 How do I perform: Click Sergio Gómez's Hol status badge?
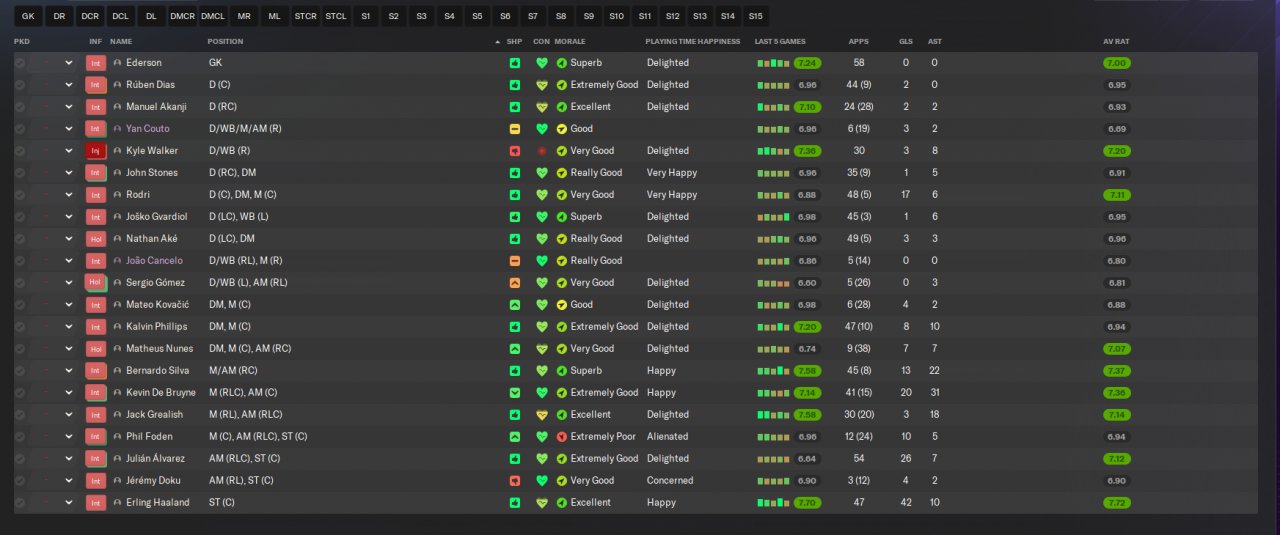pos(96,282)
